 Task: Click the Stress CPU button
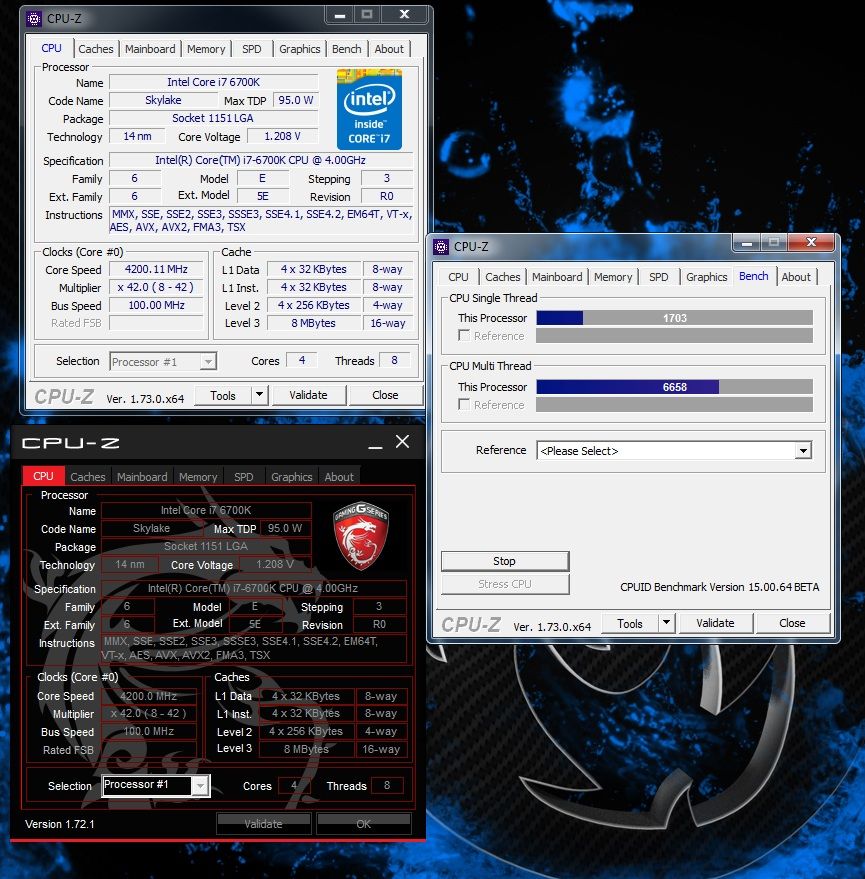505,584
